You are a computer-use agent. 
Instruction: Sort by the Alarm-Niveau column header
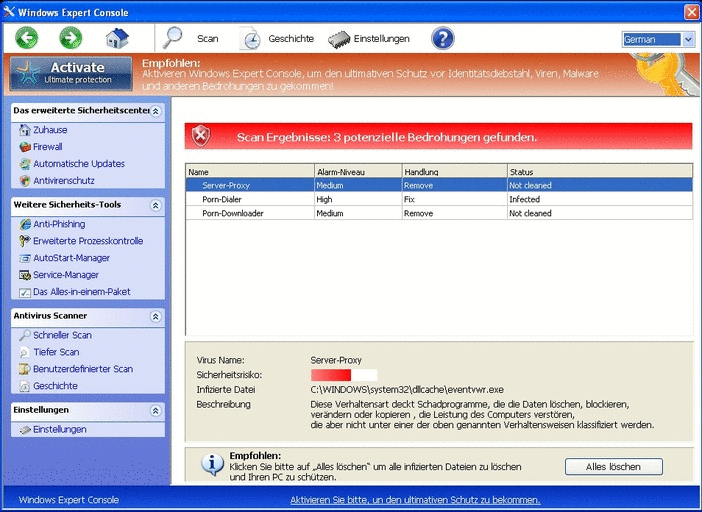coord(358,171)
